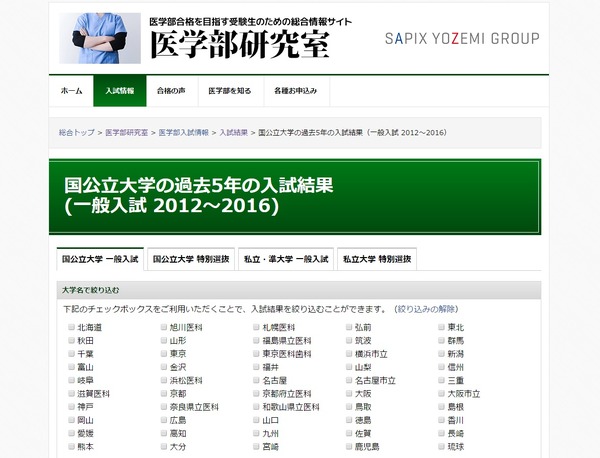The height and width of the screenshot is (458, 600).
Task: Check the 京都府立医科 checkbox
Action: 256,393
